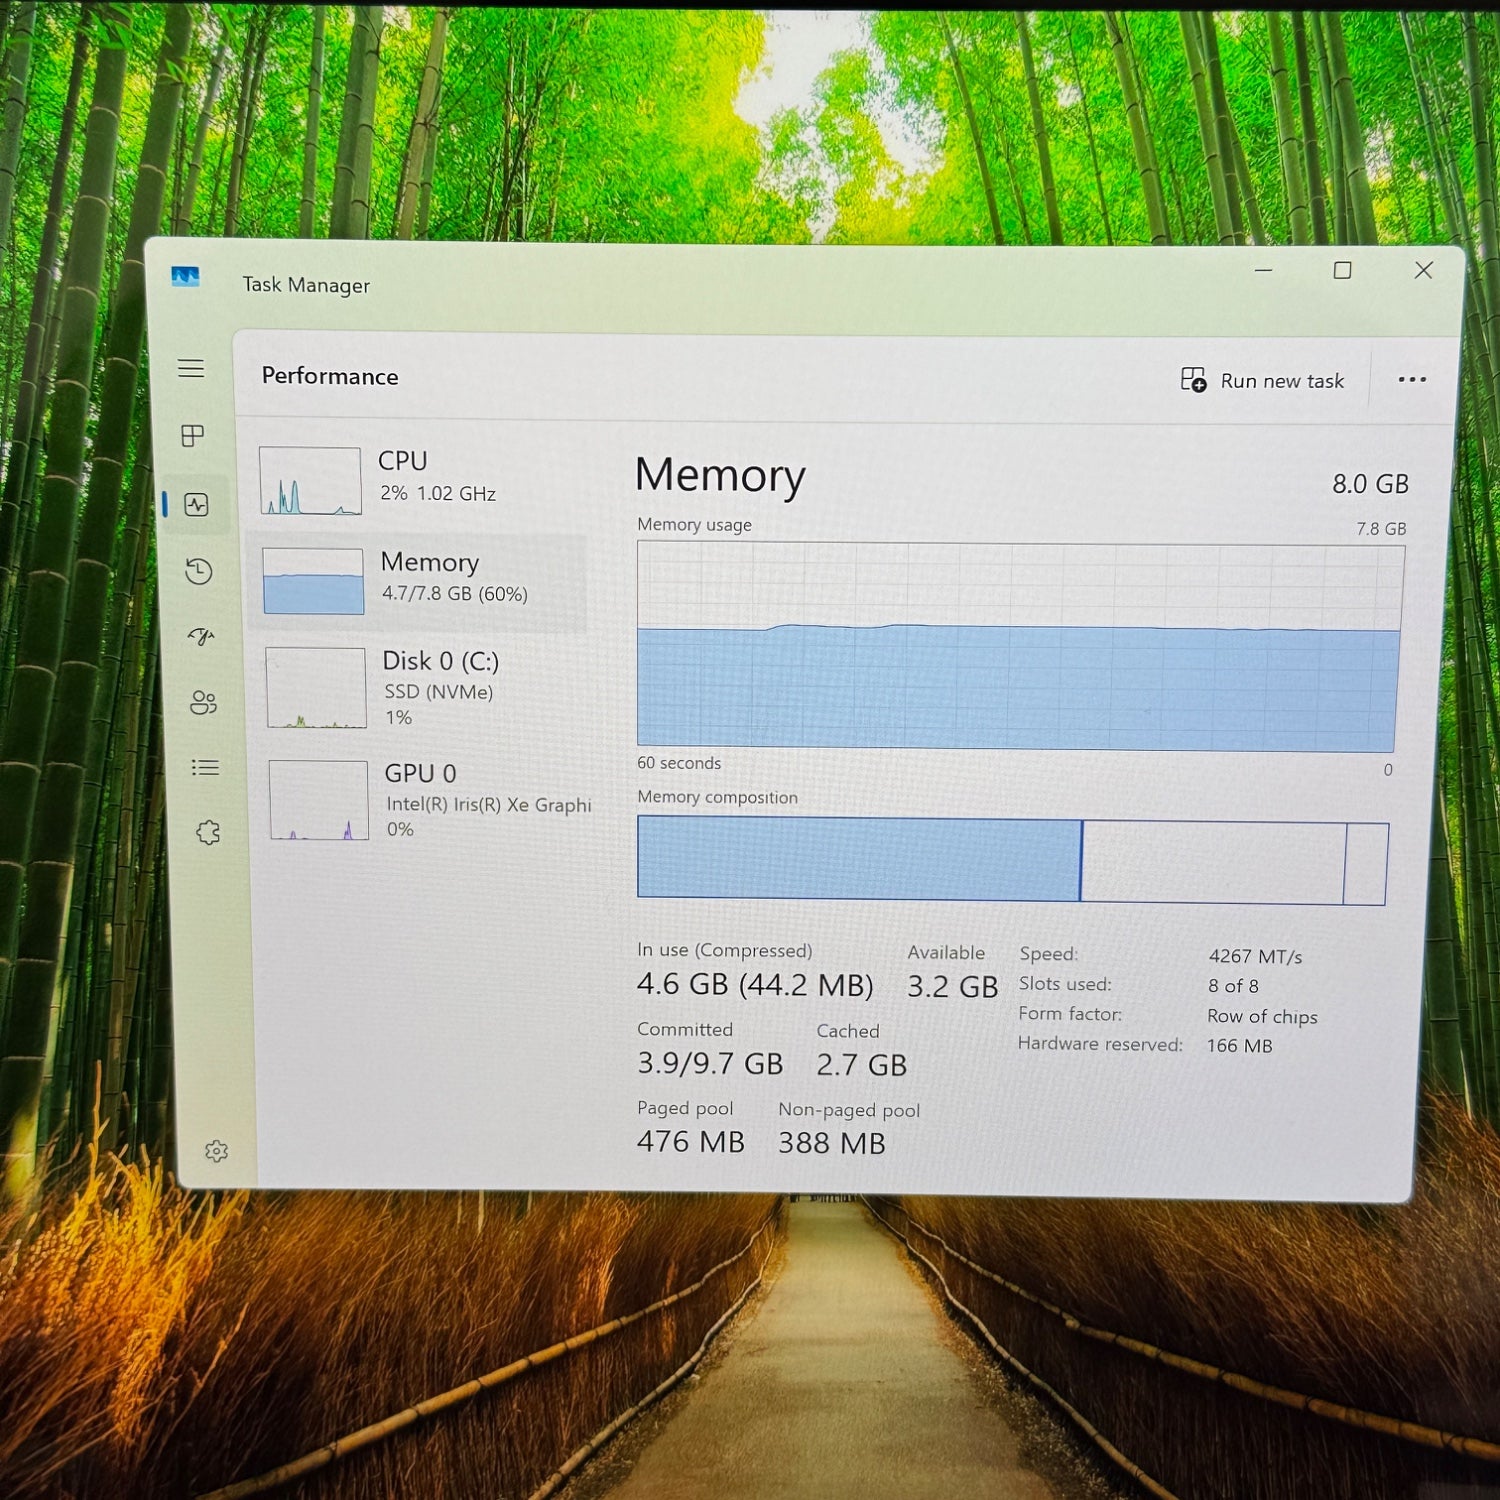Screen dimensions: 1500x1500
Task: Click the CPU mini graph thumbnail
Action: [310, 481]
